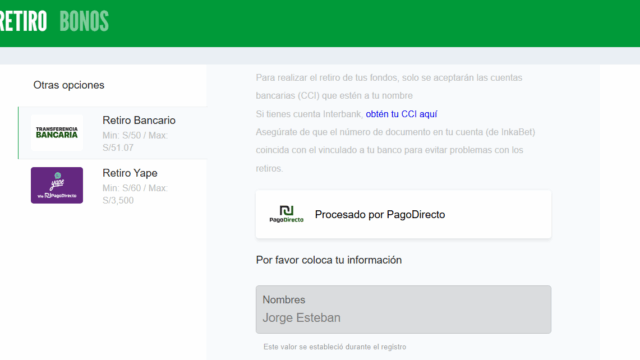Open the 'obtén tu CCI aquí' link
The height and width of the screenshot is (360, 640).
point(401,114)
